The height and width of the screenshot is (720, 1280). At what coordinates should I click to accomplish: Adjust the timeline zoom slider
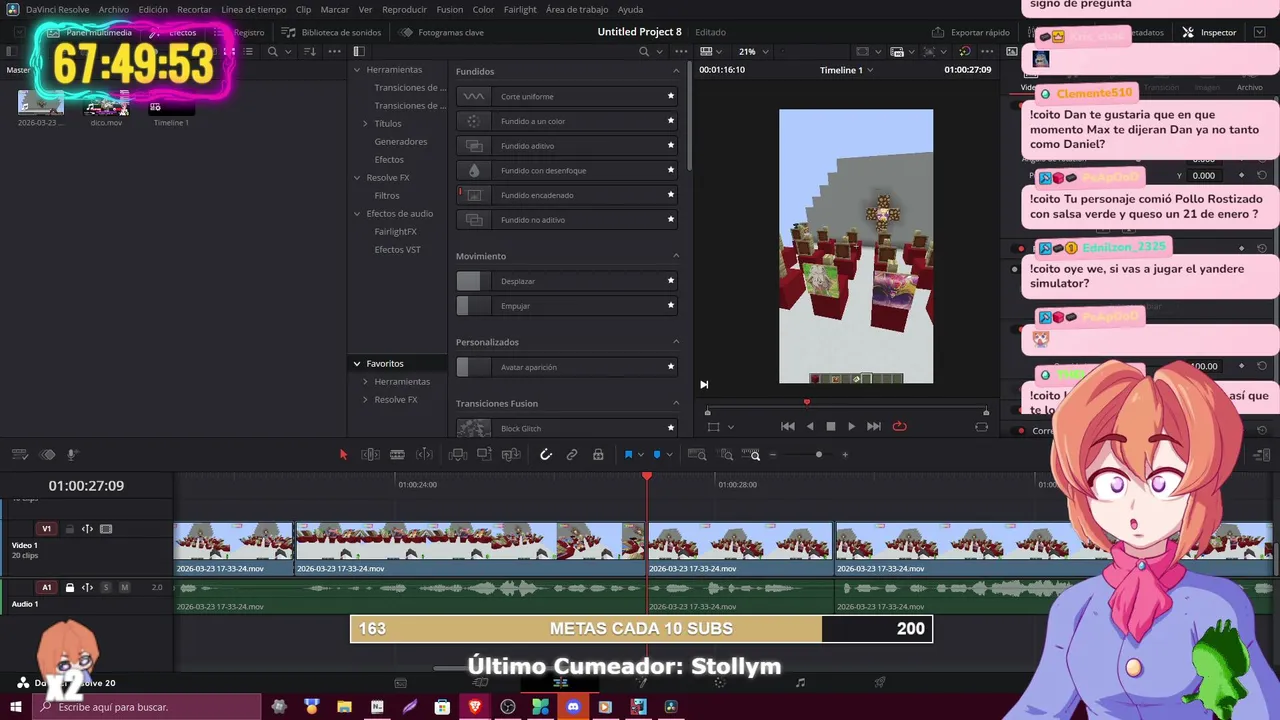pyautogui.click(x=818, y=454)
